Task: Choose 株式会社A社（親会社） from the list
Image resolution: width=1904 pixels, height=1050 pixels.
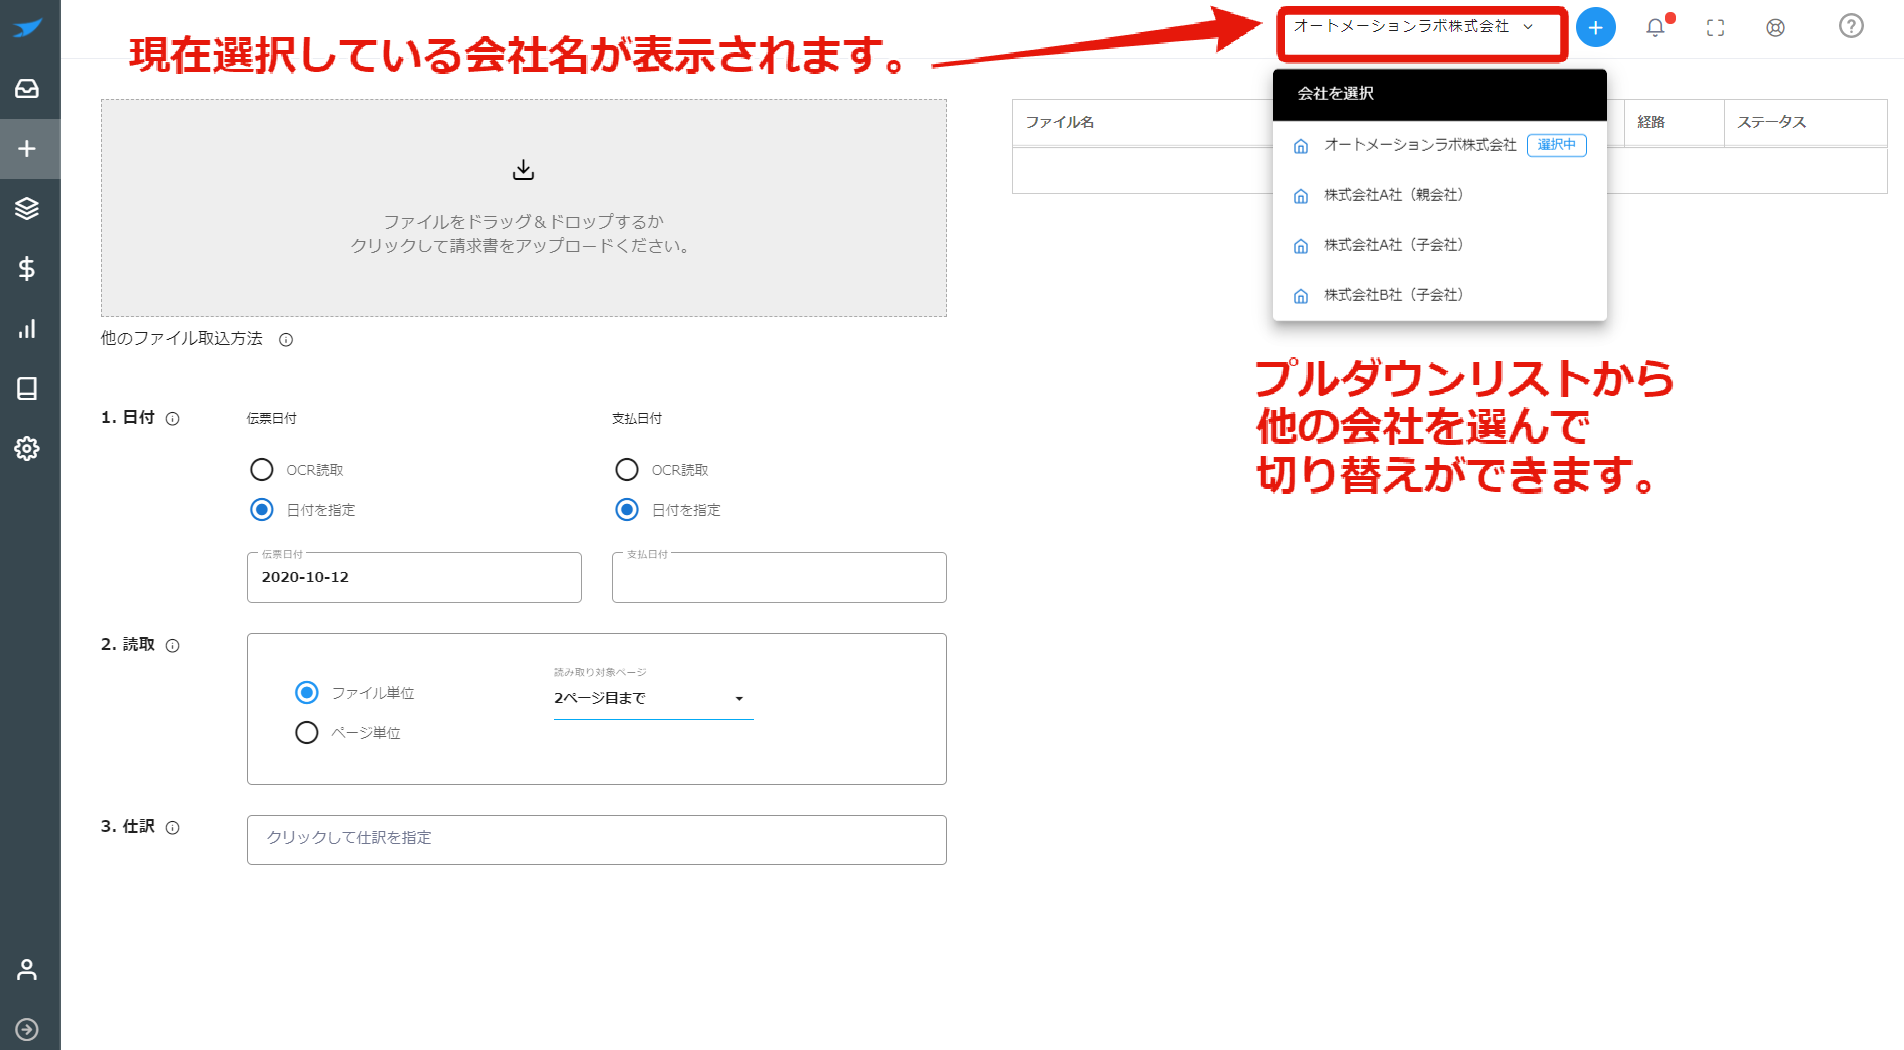Action: [x=1439, y=195]
